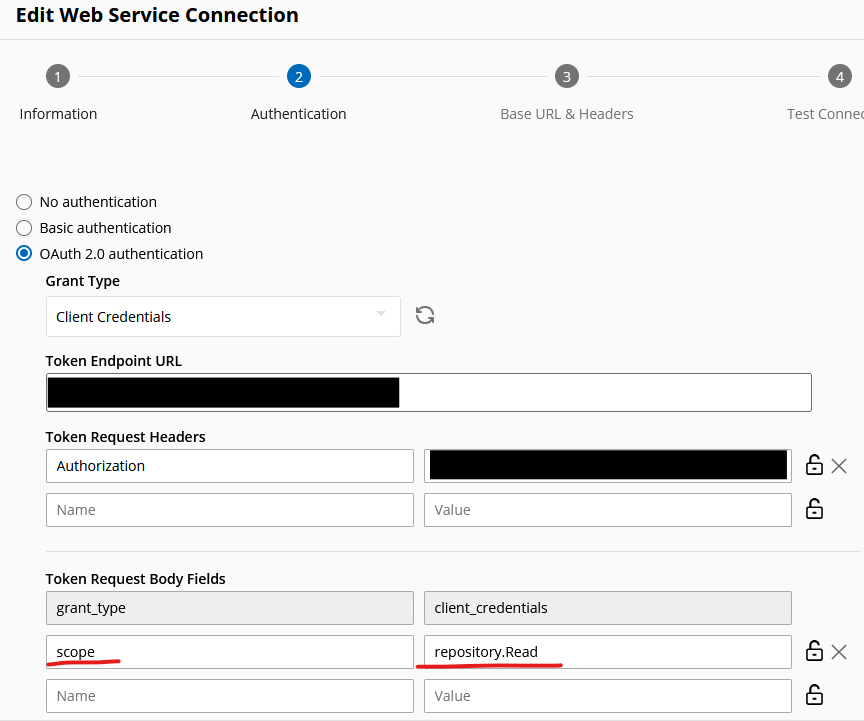Remove the Authorization header row with X

point(839,466)
